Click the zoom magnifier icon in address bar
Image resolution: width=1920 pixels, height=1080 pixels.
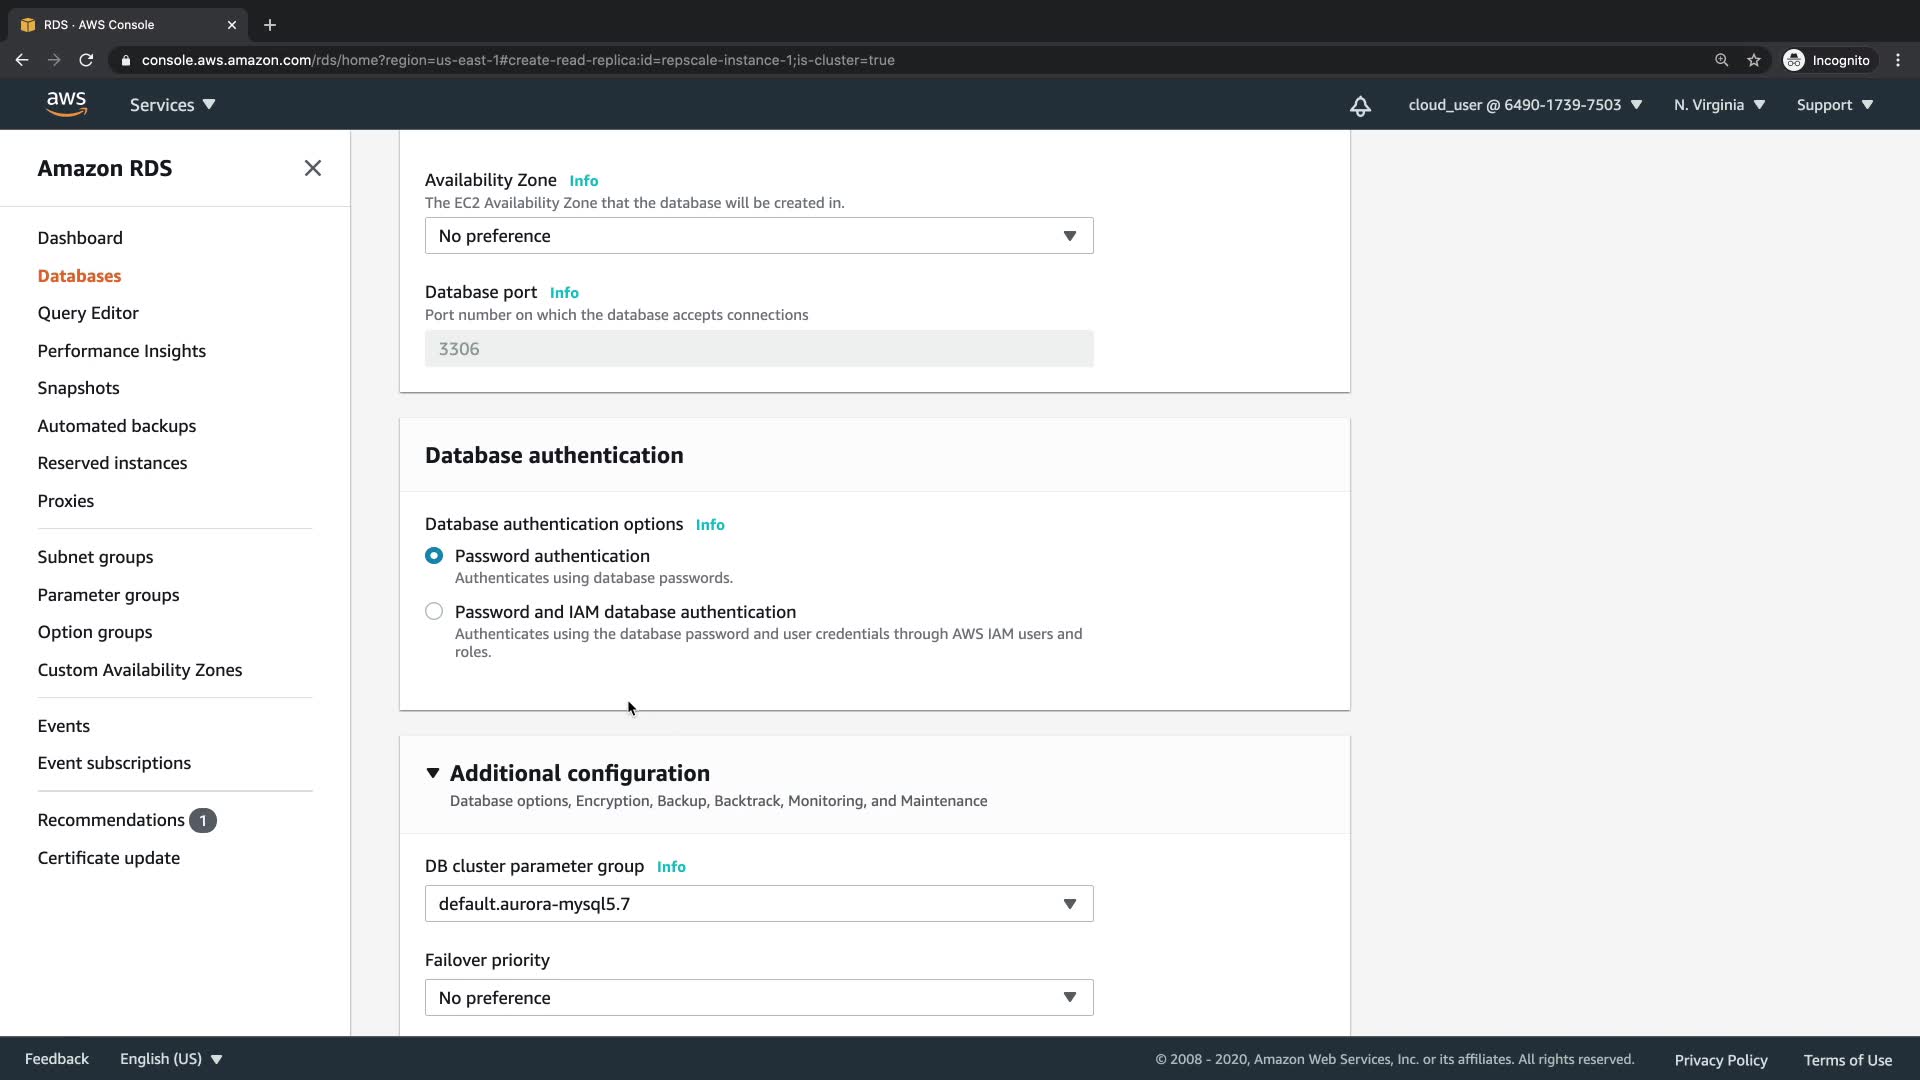1721,60
